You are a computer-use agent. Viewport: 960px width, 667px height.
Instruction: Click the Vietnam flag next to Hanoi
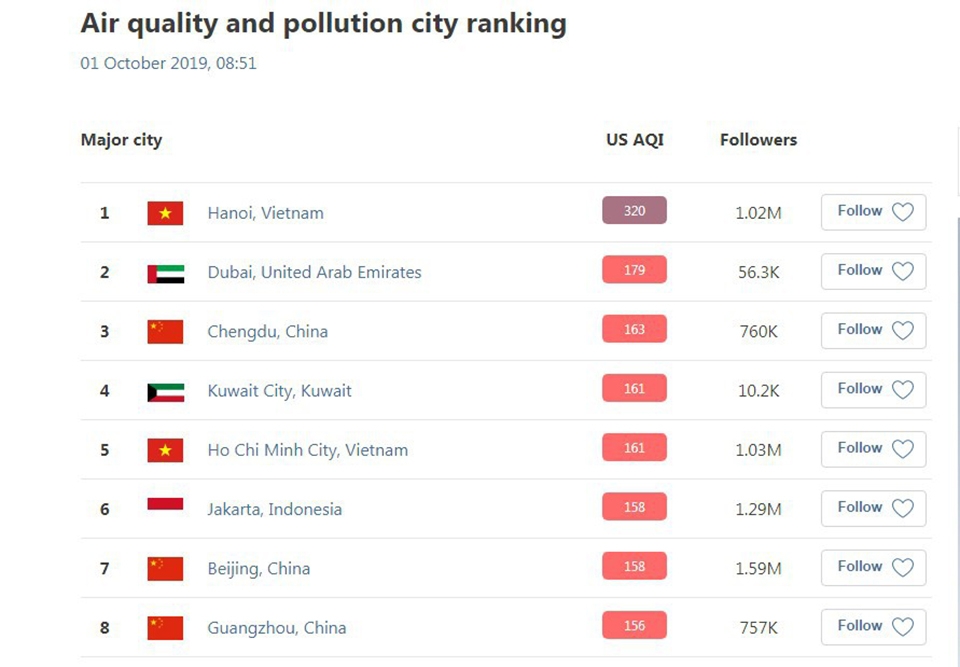(165, 212)
